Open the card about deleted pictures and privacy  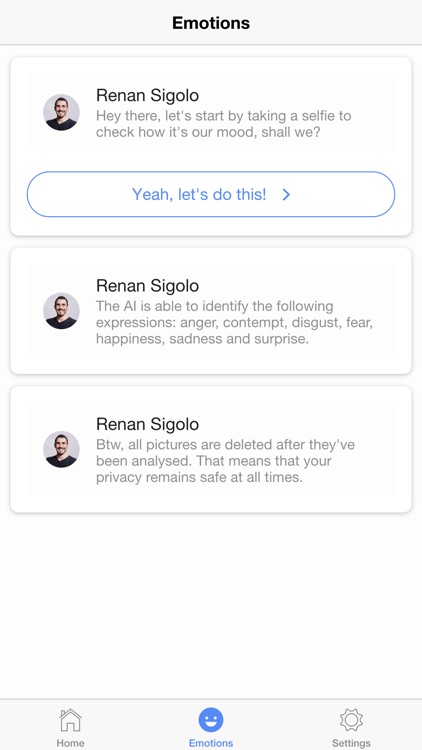coord(211,449)
